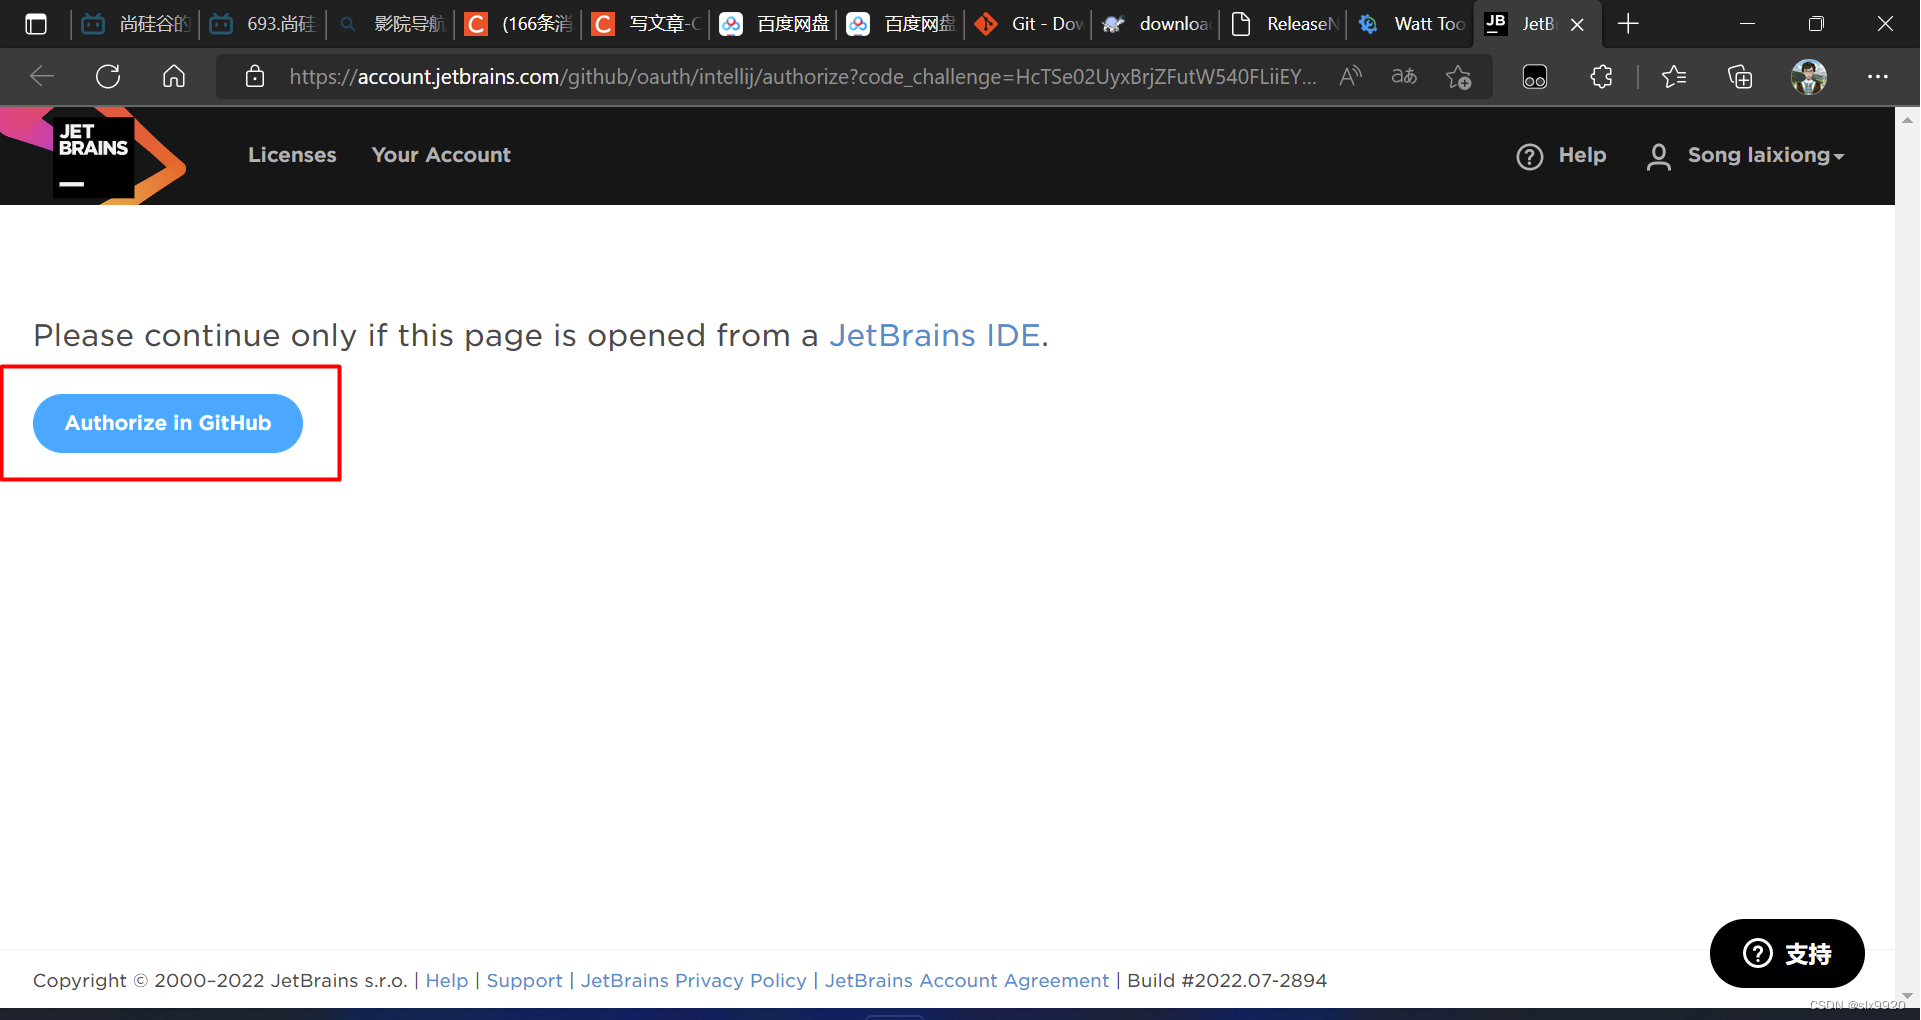Open Your Account menu item

(441, 155)
